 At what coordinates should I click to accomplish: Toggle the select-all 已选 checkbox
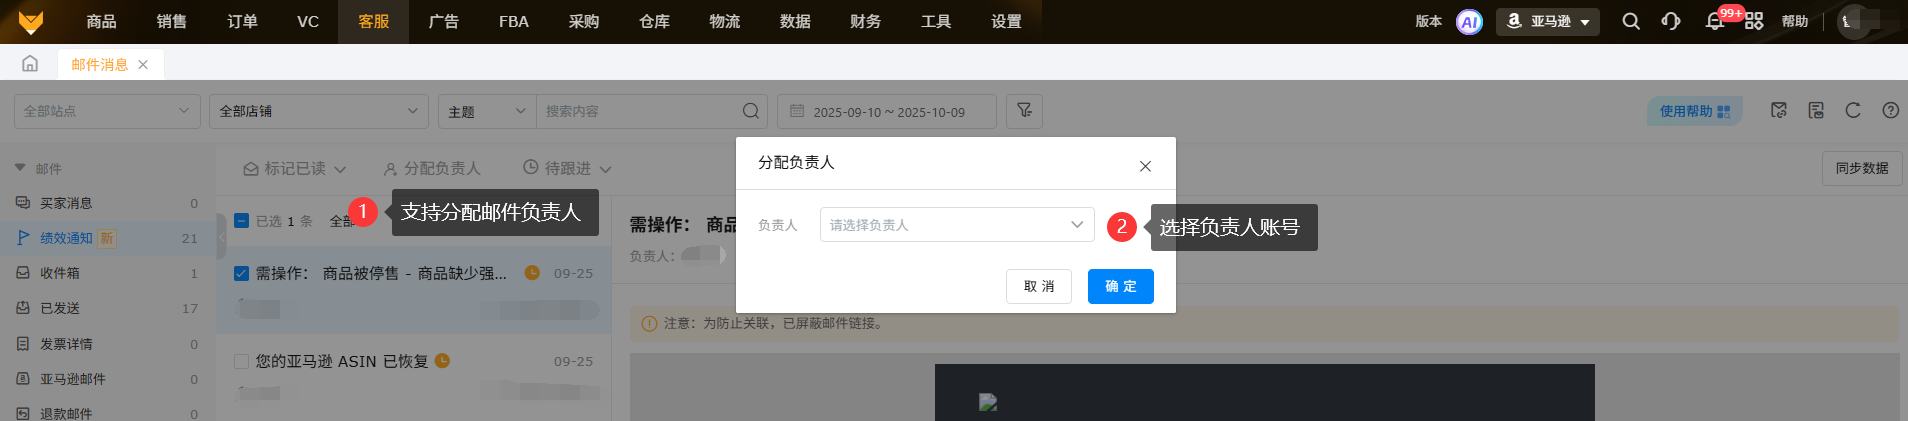(241, 221)
